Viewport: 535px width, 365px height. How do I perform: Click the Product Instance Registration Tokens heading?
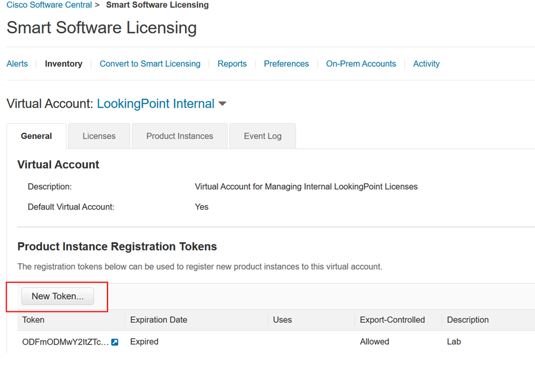point(117,246)
